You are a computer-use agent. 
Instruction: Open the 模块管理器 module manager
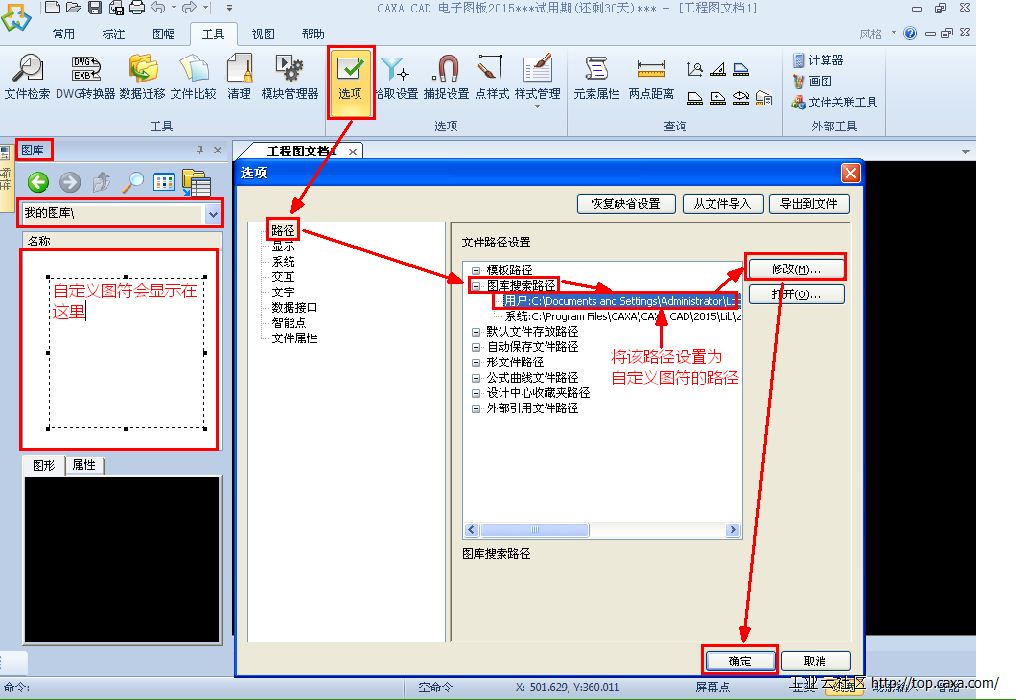point(290,78)
